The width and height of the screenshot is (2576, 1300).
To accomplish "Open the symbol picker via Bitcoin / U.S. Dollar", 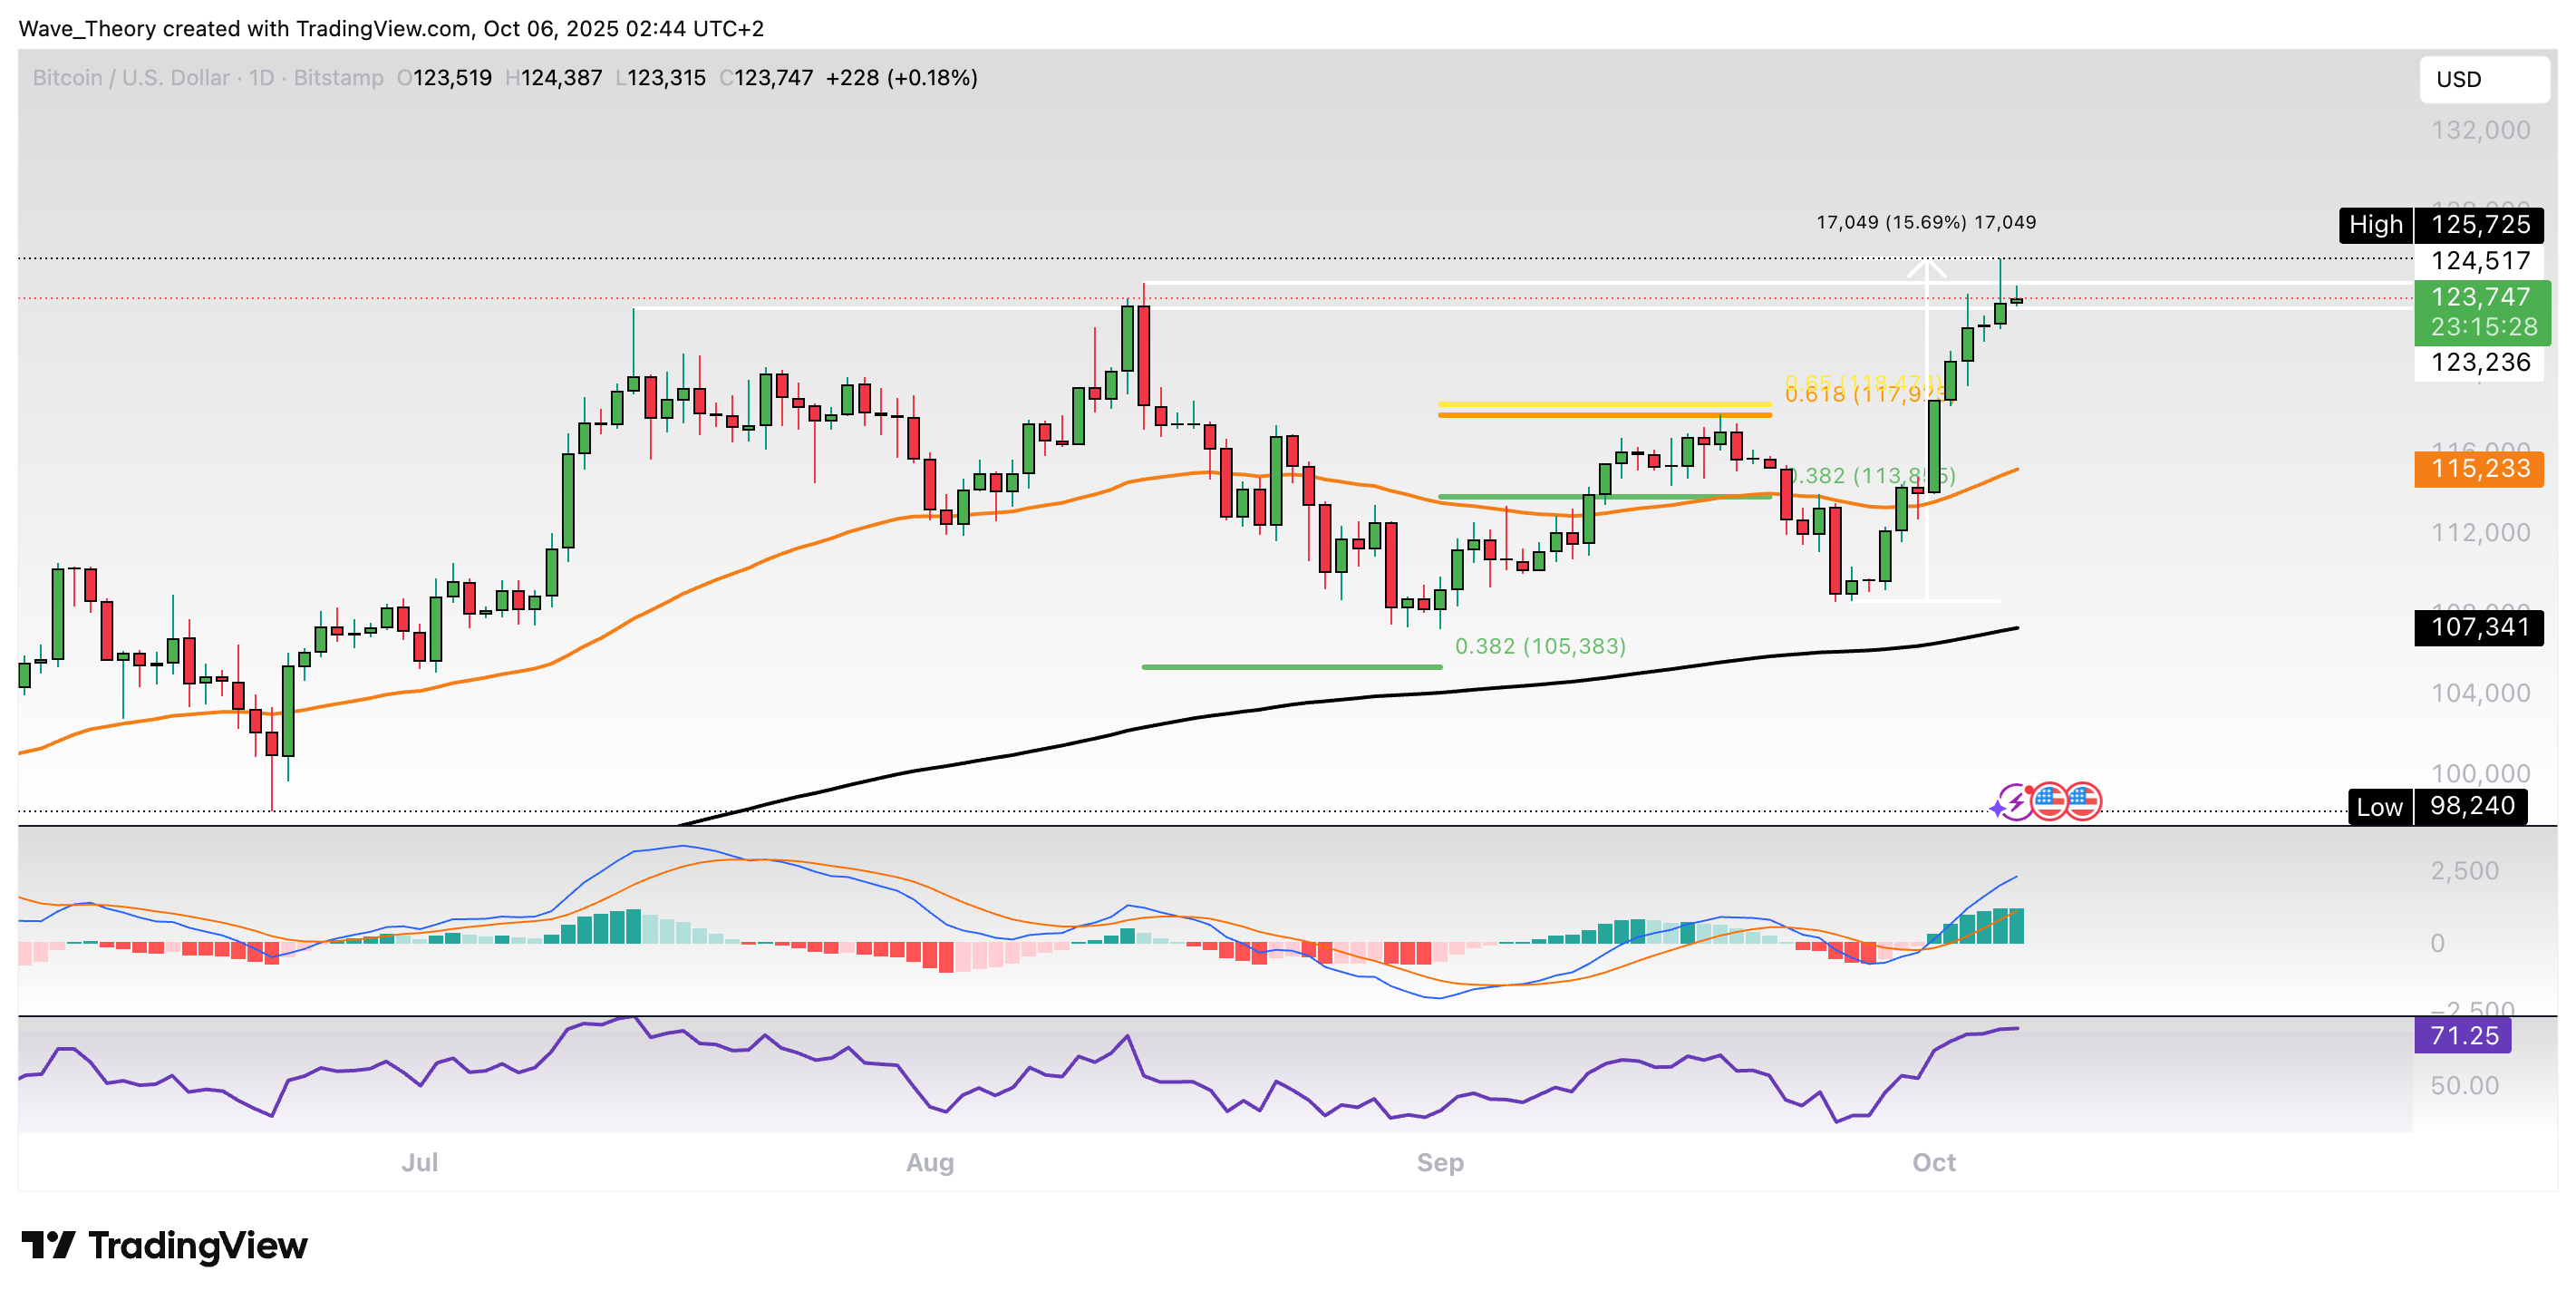I will click(130, 77).
